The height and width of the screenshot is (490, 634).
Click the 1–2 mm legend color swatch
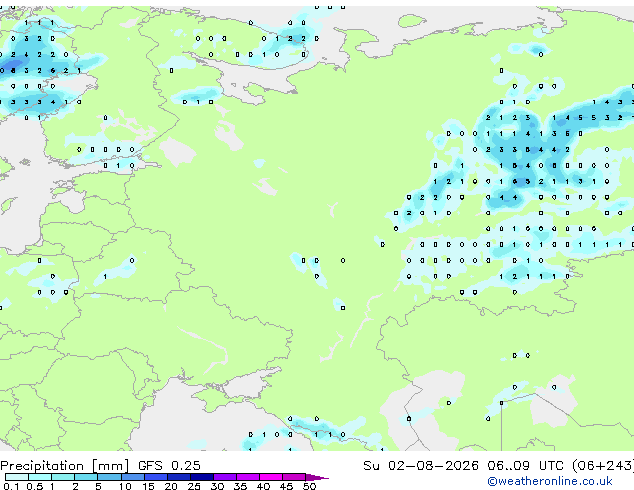(63, 477)
